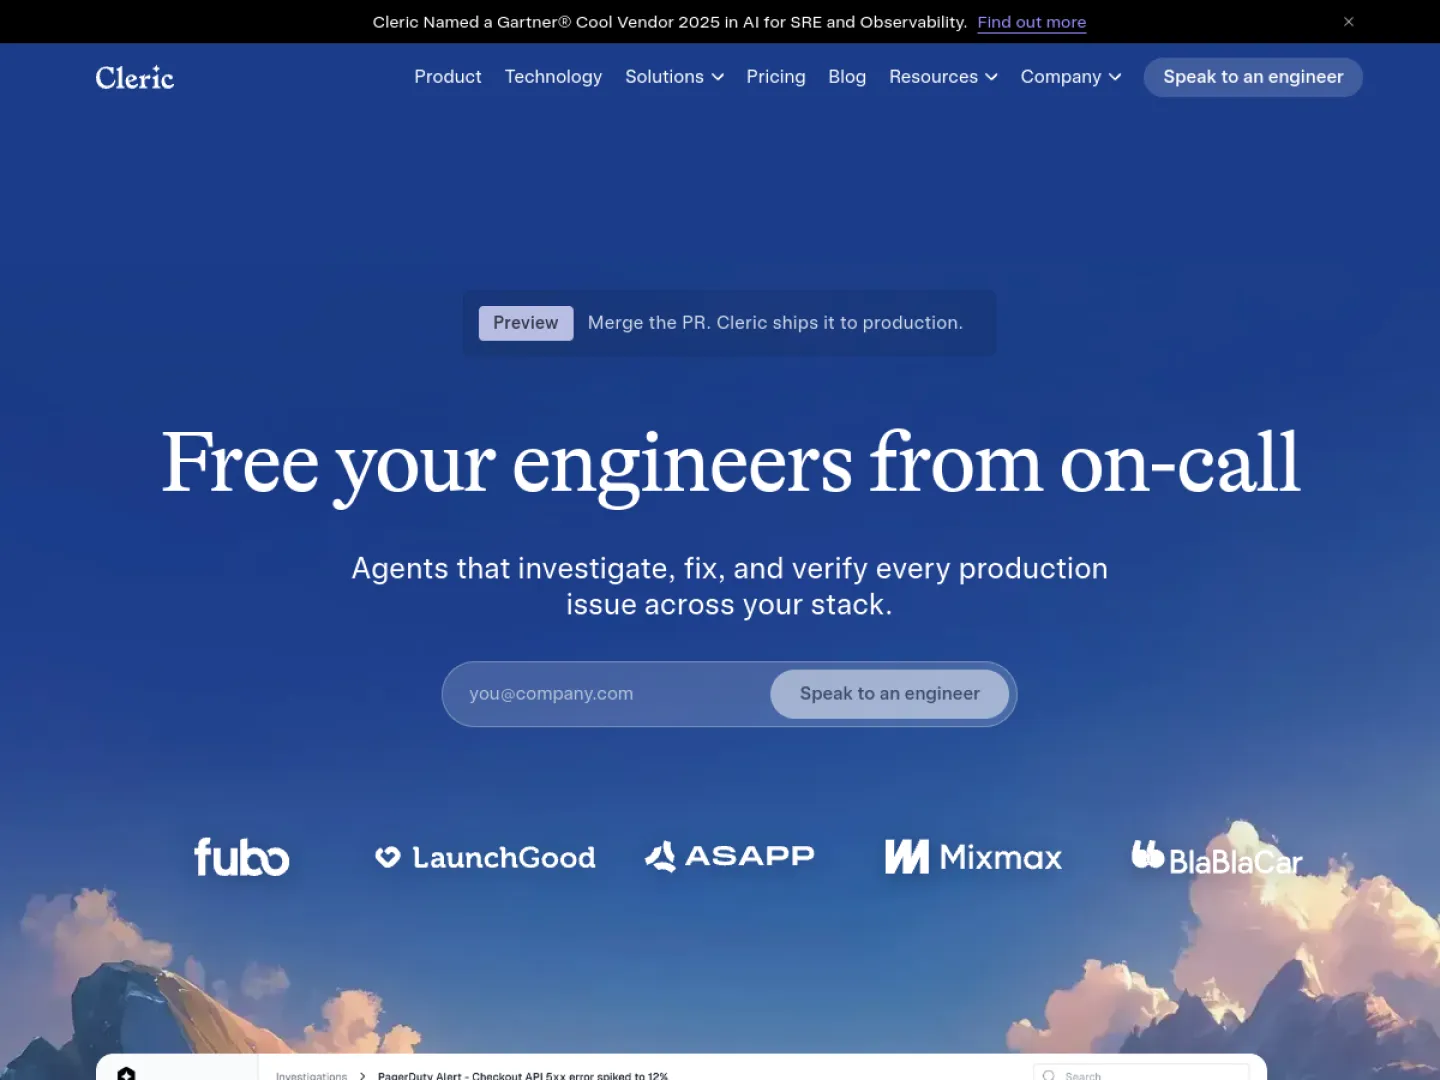The height and width of the screenshot is (1080, 1440).
Task: Expand the Resources dropdown menu
Action: (x=943, y=77)
